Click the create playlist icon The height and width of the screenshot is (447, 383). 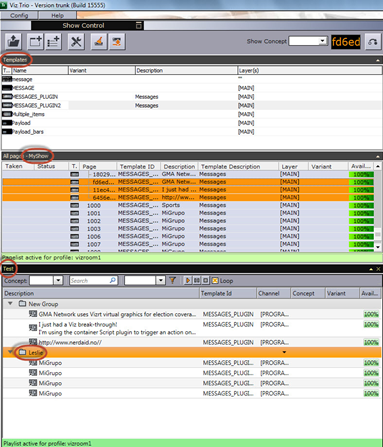point(53,42)
